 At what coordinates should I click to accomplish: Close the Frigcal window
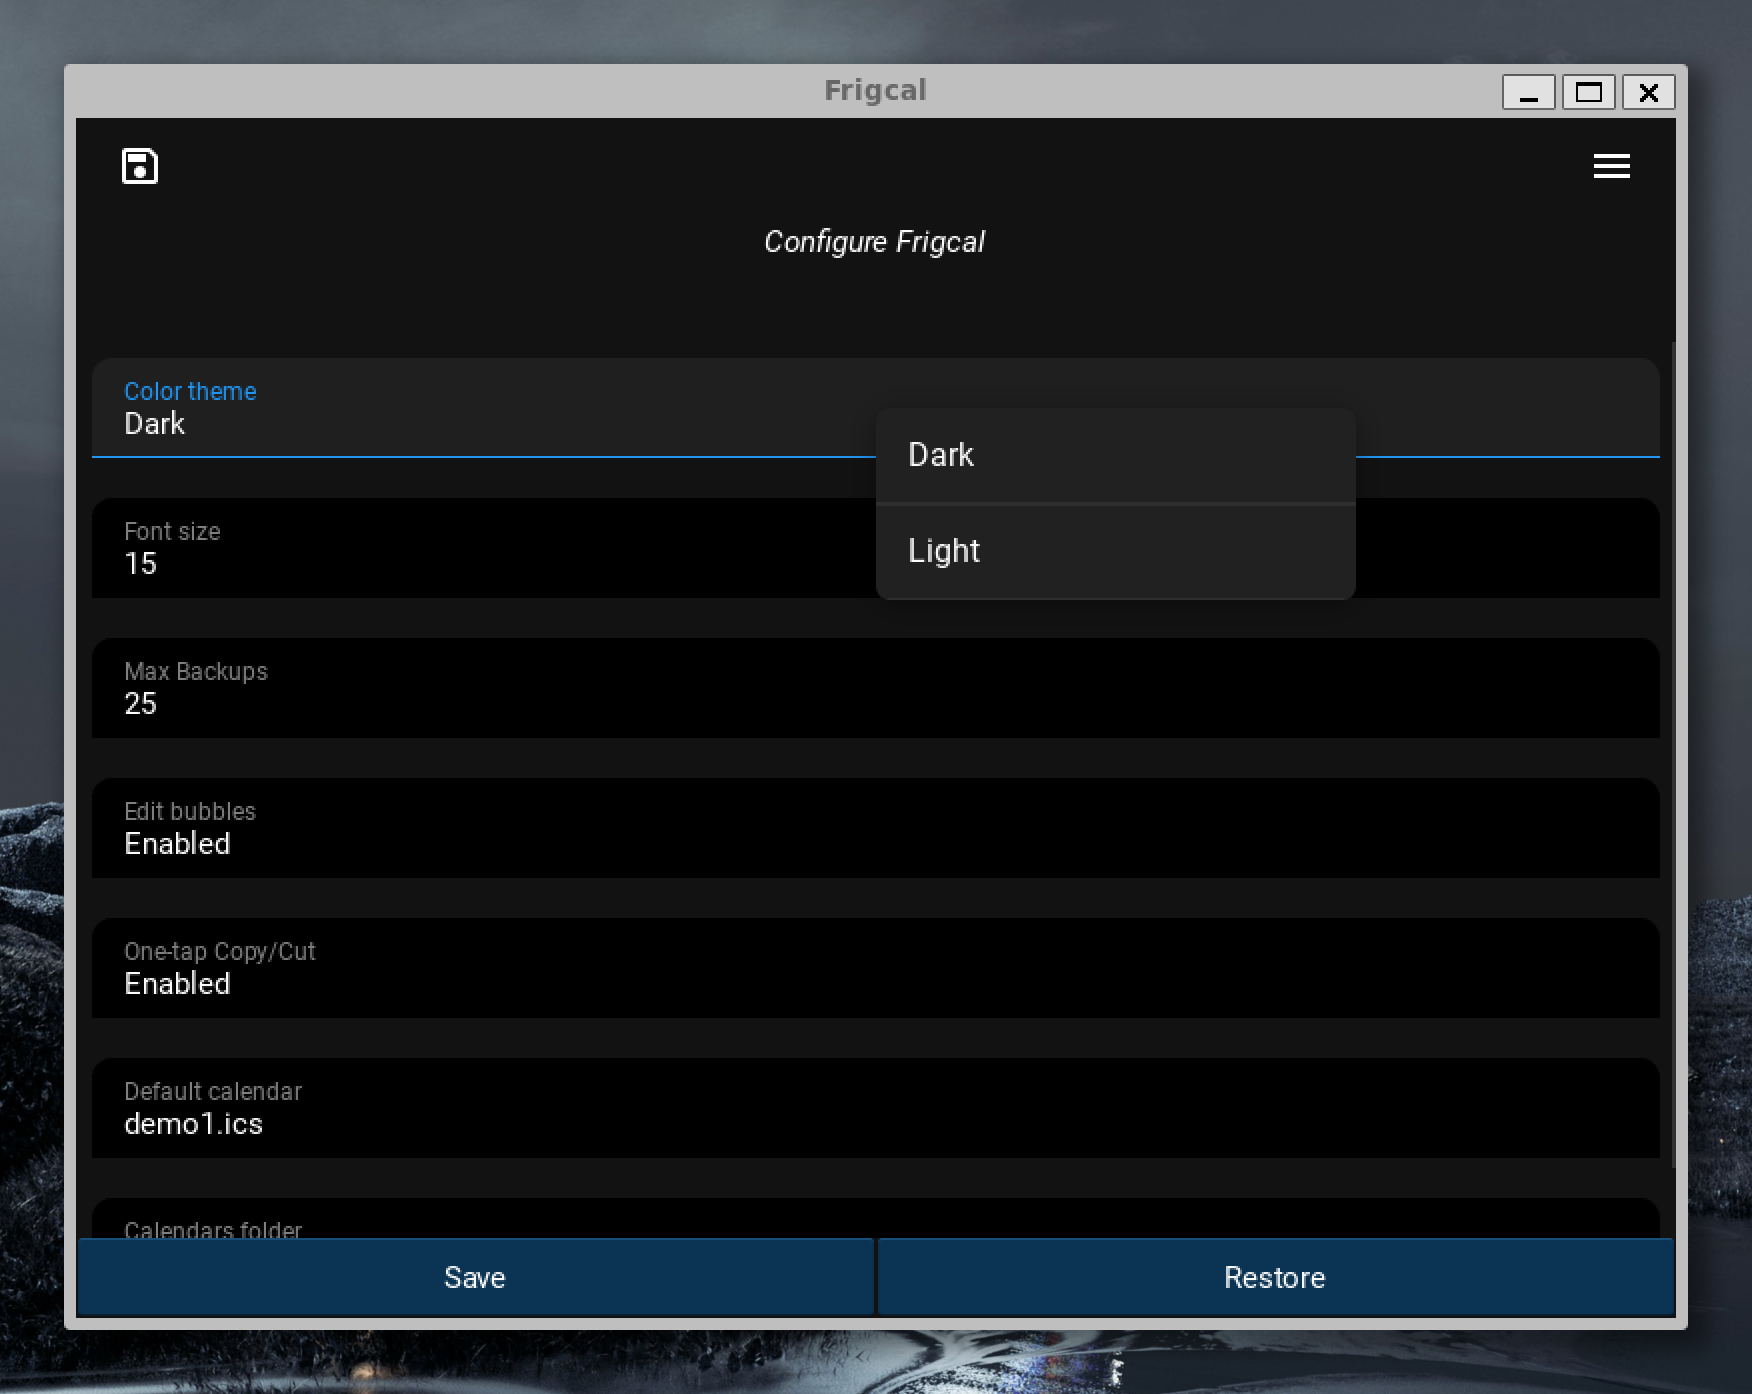coord(1648,92)
